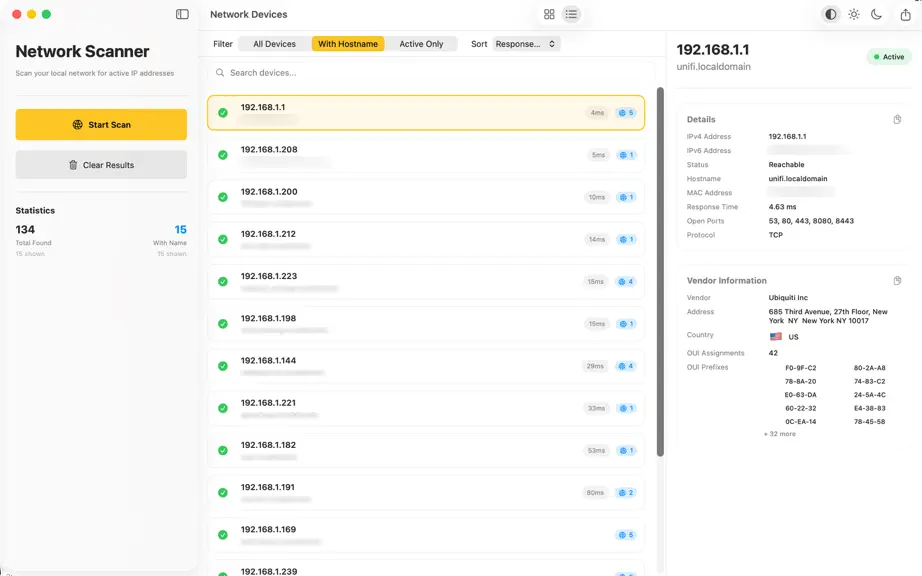Click ports badge of 192.168.1.223 row
Image resolution: width=922 pixels, height=576 pixels.
click(x=626, y=282)
